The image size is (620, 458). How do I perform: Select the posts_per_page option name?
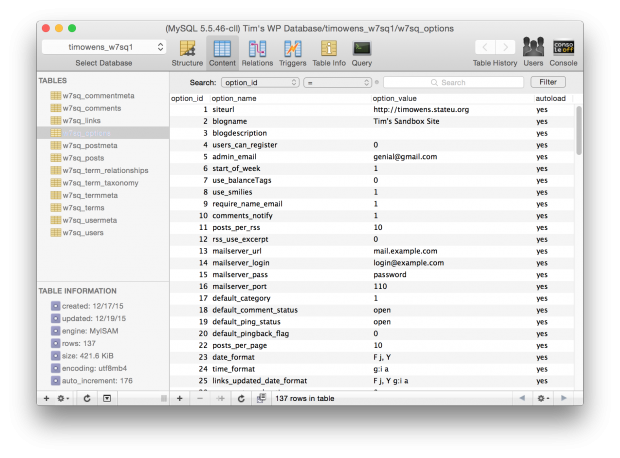(240, 345)
